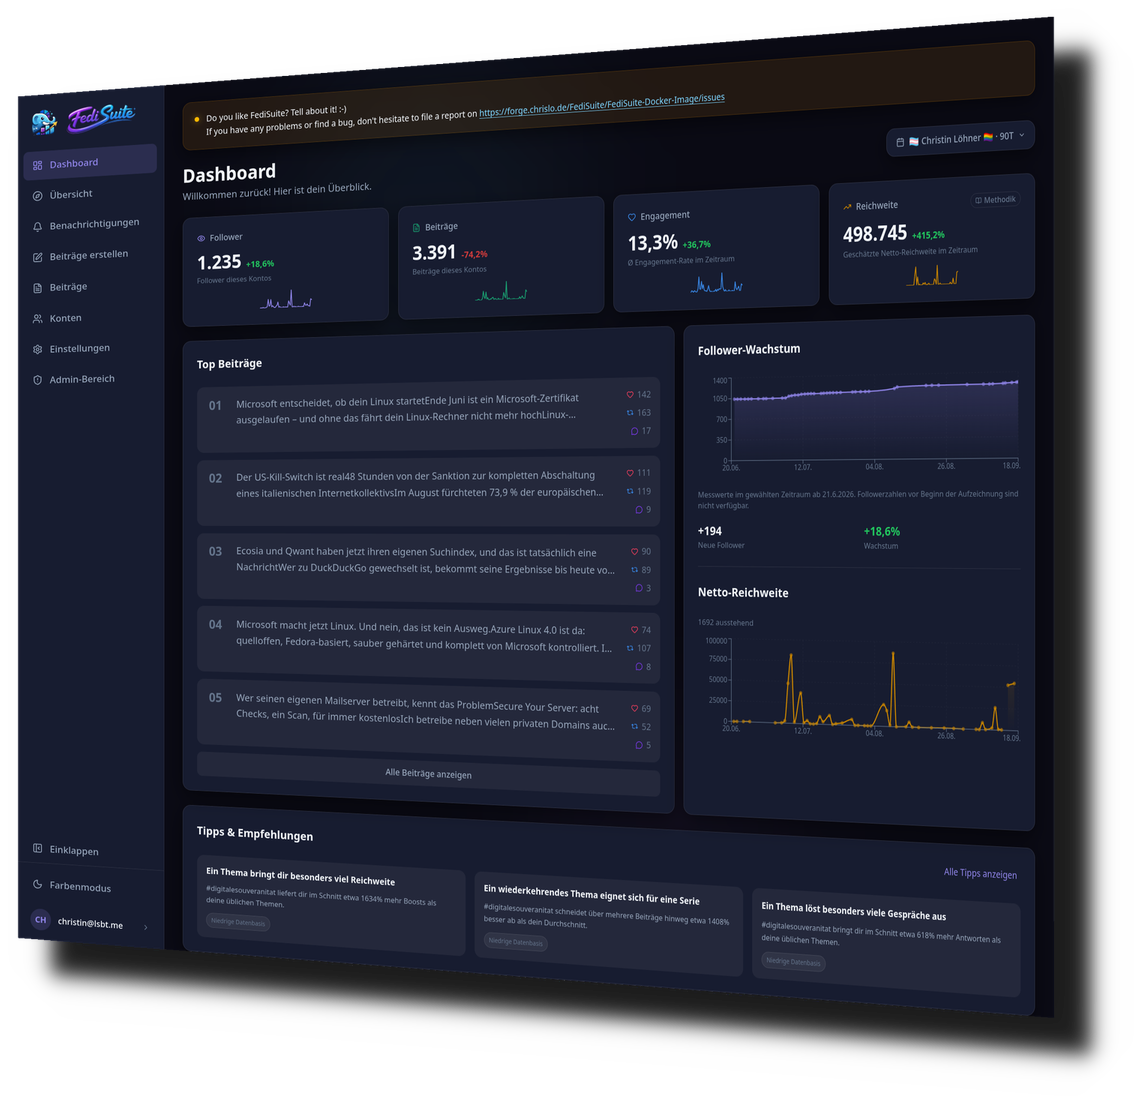Click Niedrige Datenbasis badge on Reichweite tip
The image size is (1142, 1104).
[x=238, y=923]
